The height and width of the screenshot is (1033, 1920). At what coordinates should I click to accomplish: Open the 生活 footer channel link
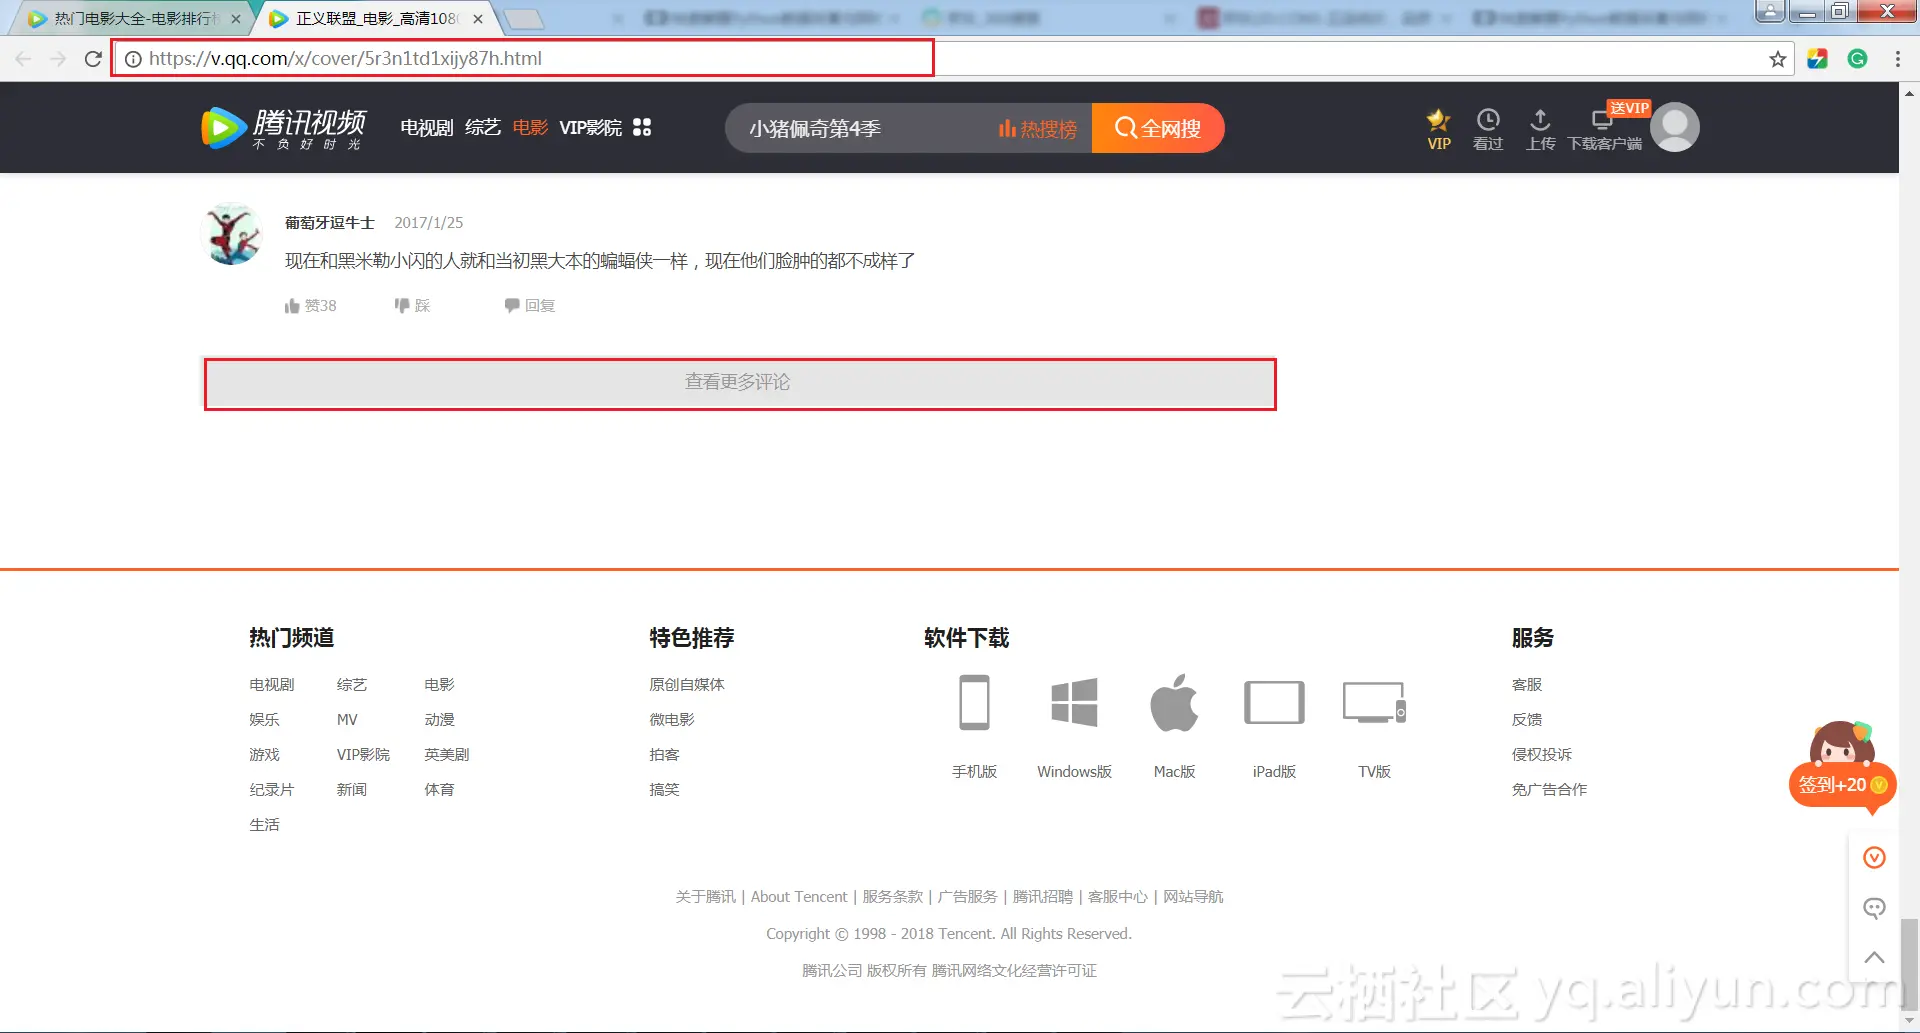click(264, 825)
